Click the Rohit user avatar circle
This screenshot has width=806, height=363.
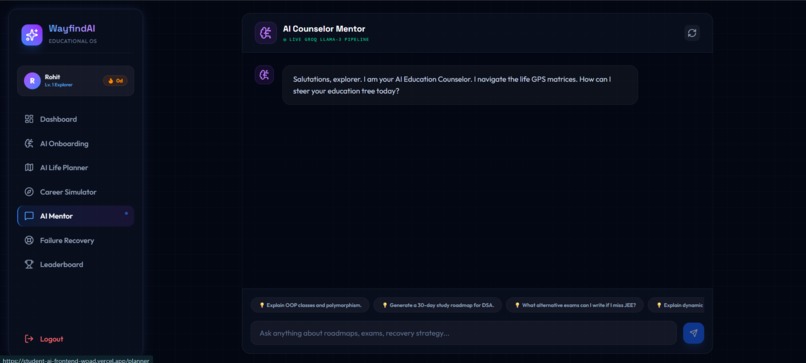coord(32,81)
